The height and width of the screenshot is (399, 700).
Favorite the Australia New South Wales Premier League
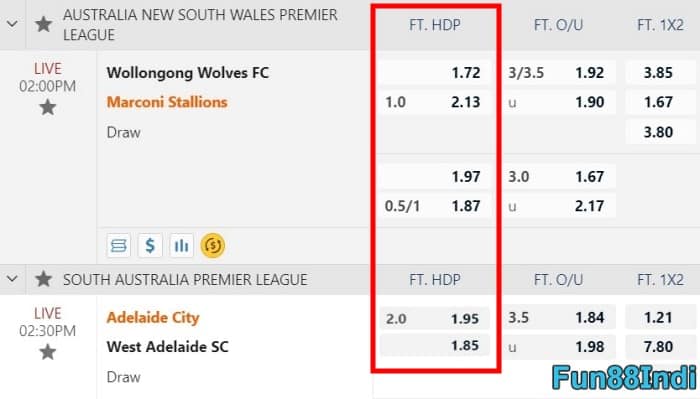click(x=43, y=24)
